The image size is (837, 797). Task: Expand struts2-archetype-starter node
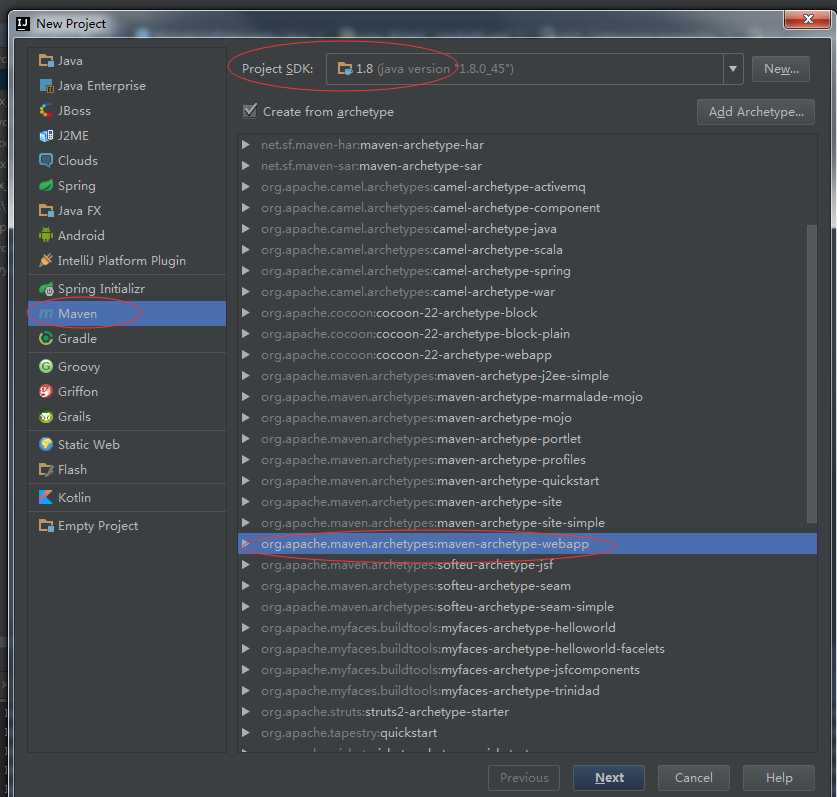(x=246, y=712)
